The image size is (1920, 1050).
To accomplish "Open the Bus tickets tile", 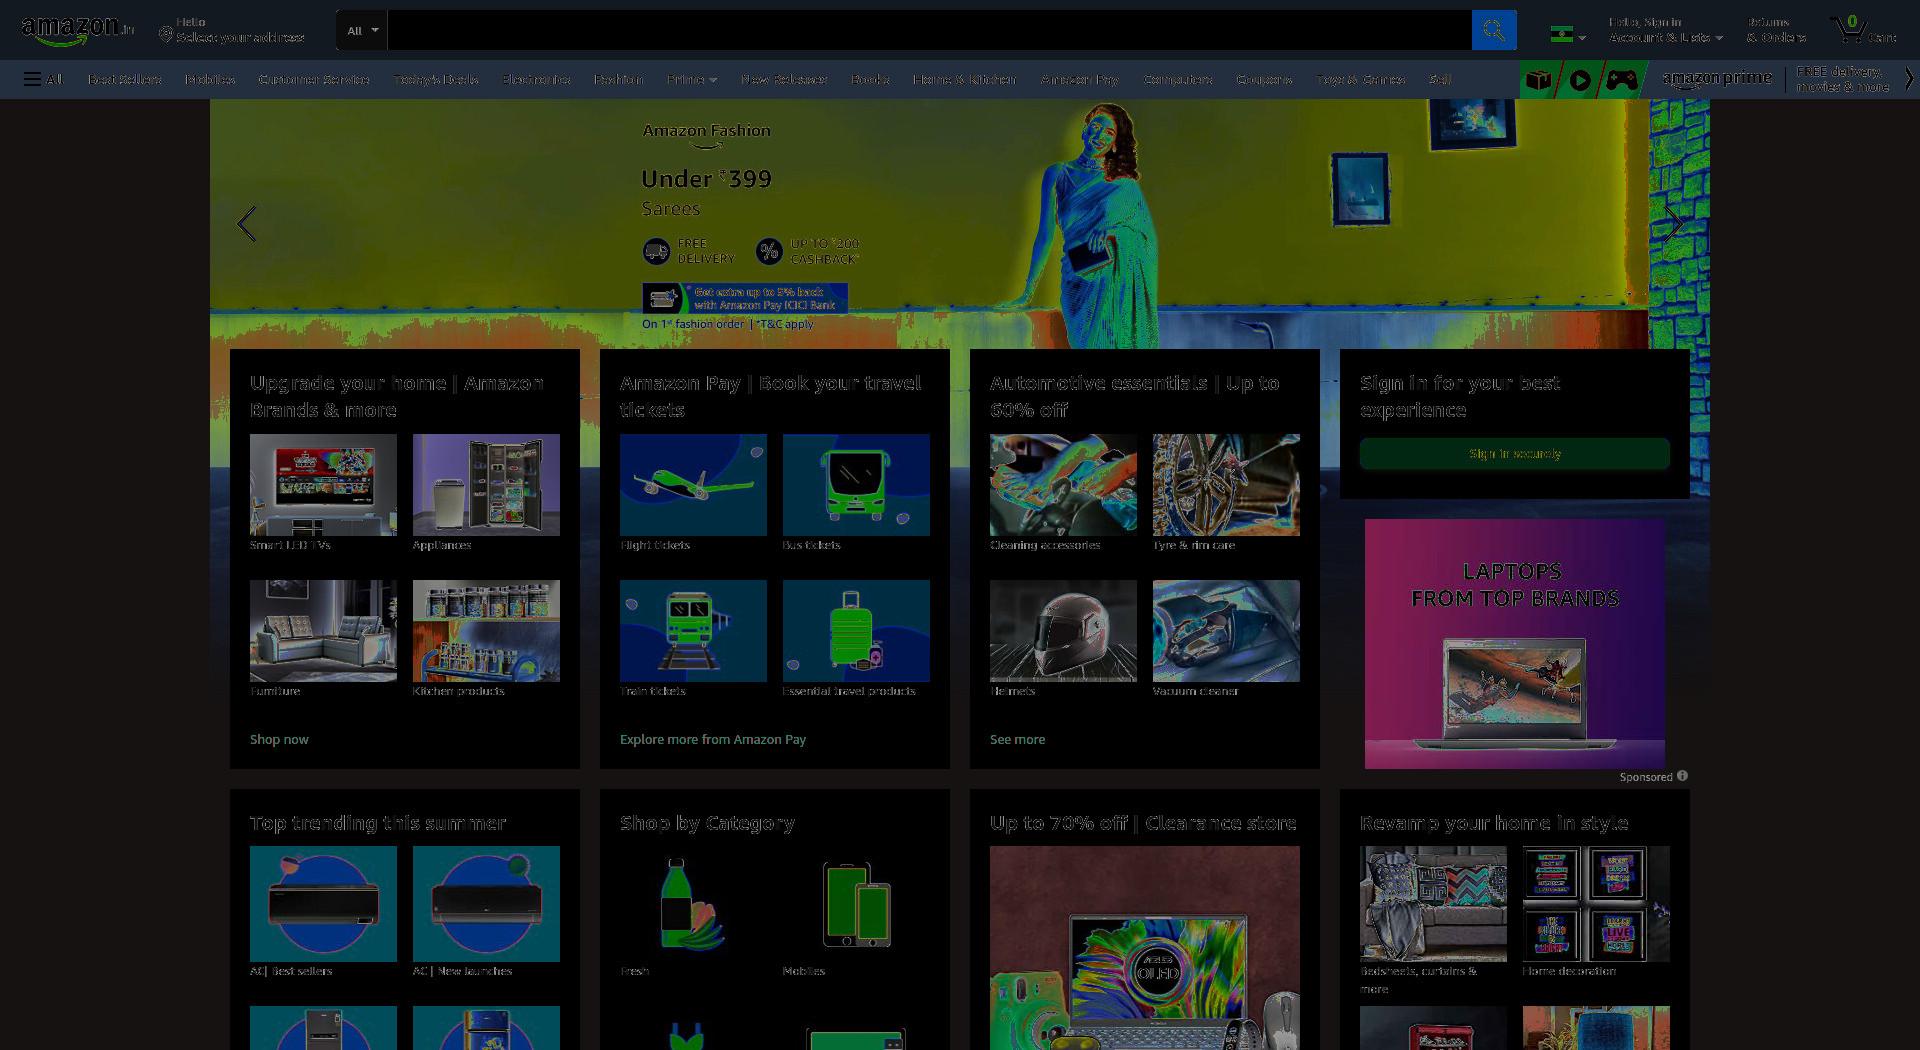I will click(856, 485).
